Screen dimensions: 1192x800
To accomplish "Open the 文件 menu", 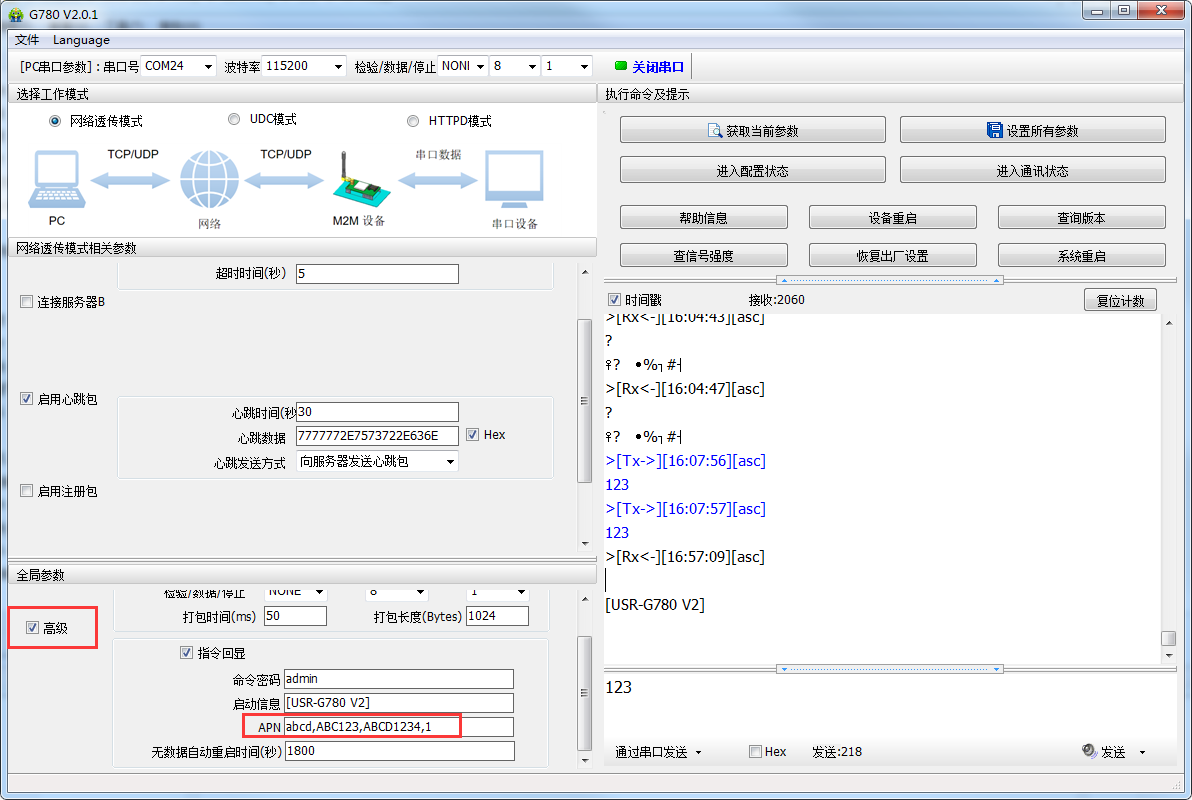I will [x=27, y=40].
